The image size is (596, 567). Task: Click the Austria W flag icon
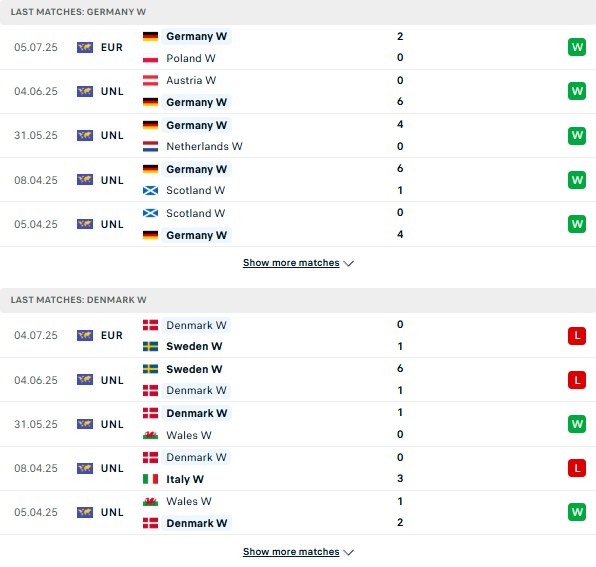(150, 81)
